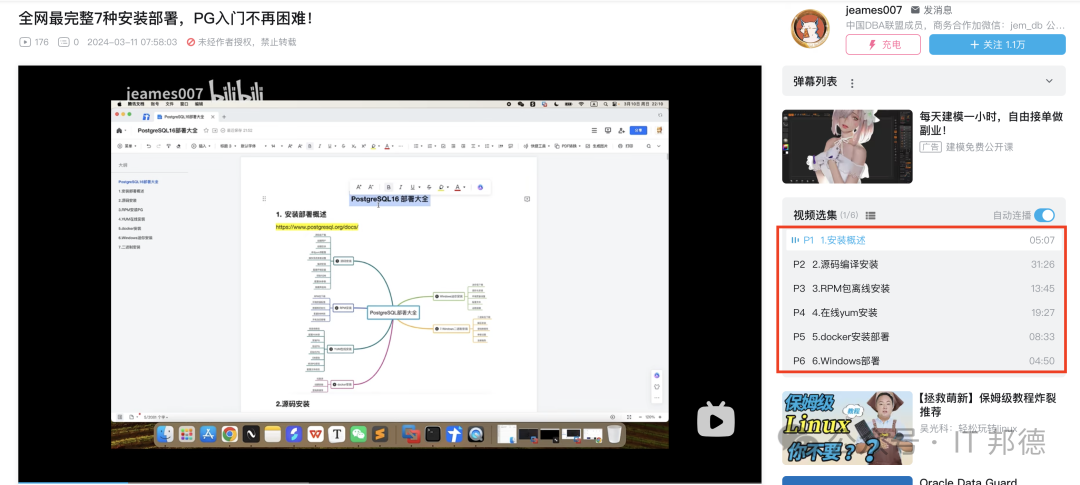Click the danmaku count icon under title

[x=64, y=42]
